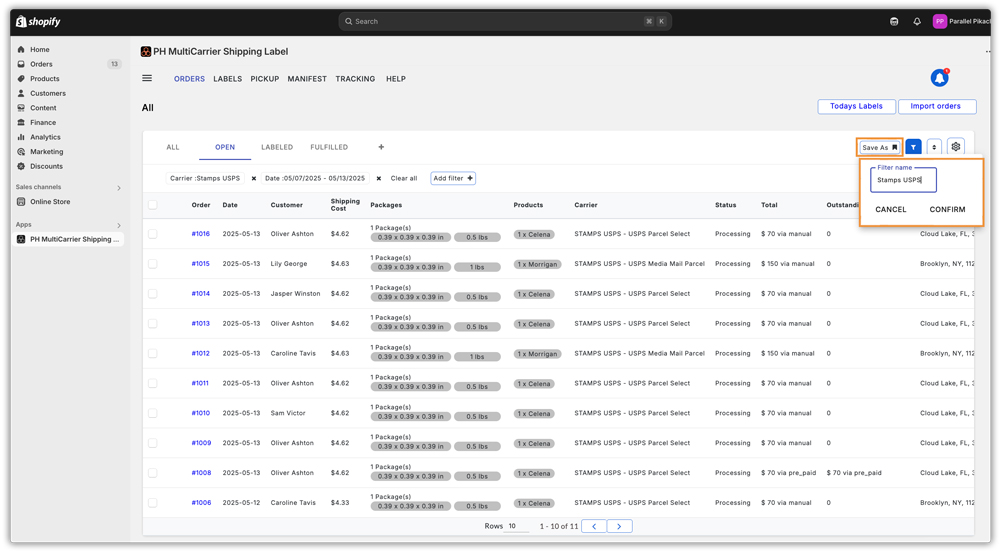Open the Analytics sidebar item
1000x553 pixels.
point(45,137)
